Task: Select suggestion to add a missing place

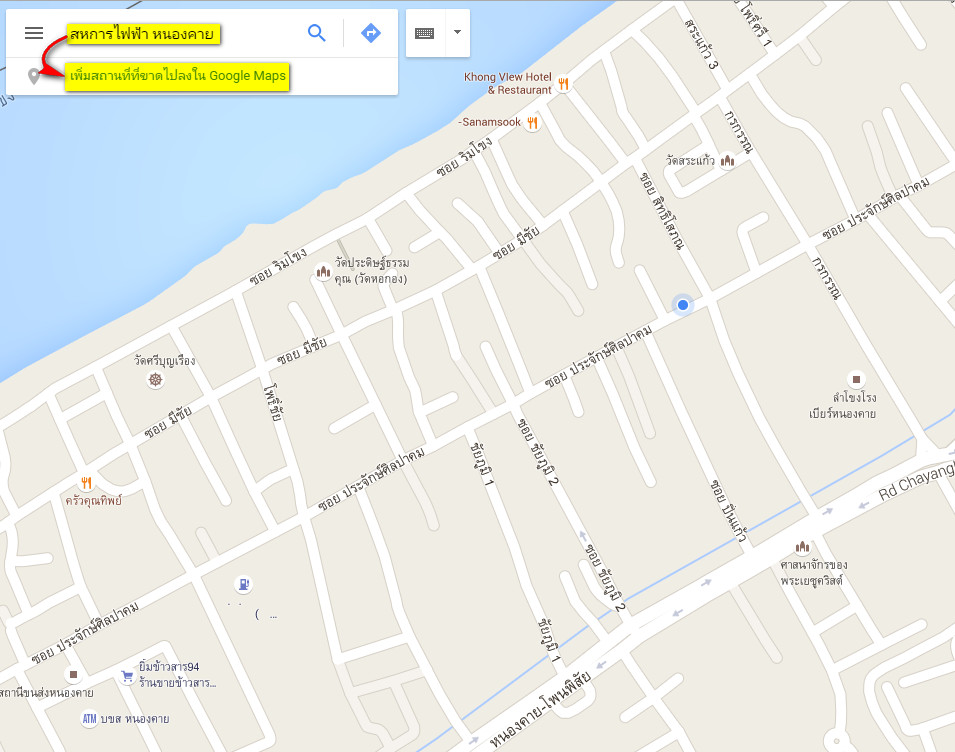Action: coord(177,76)
